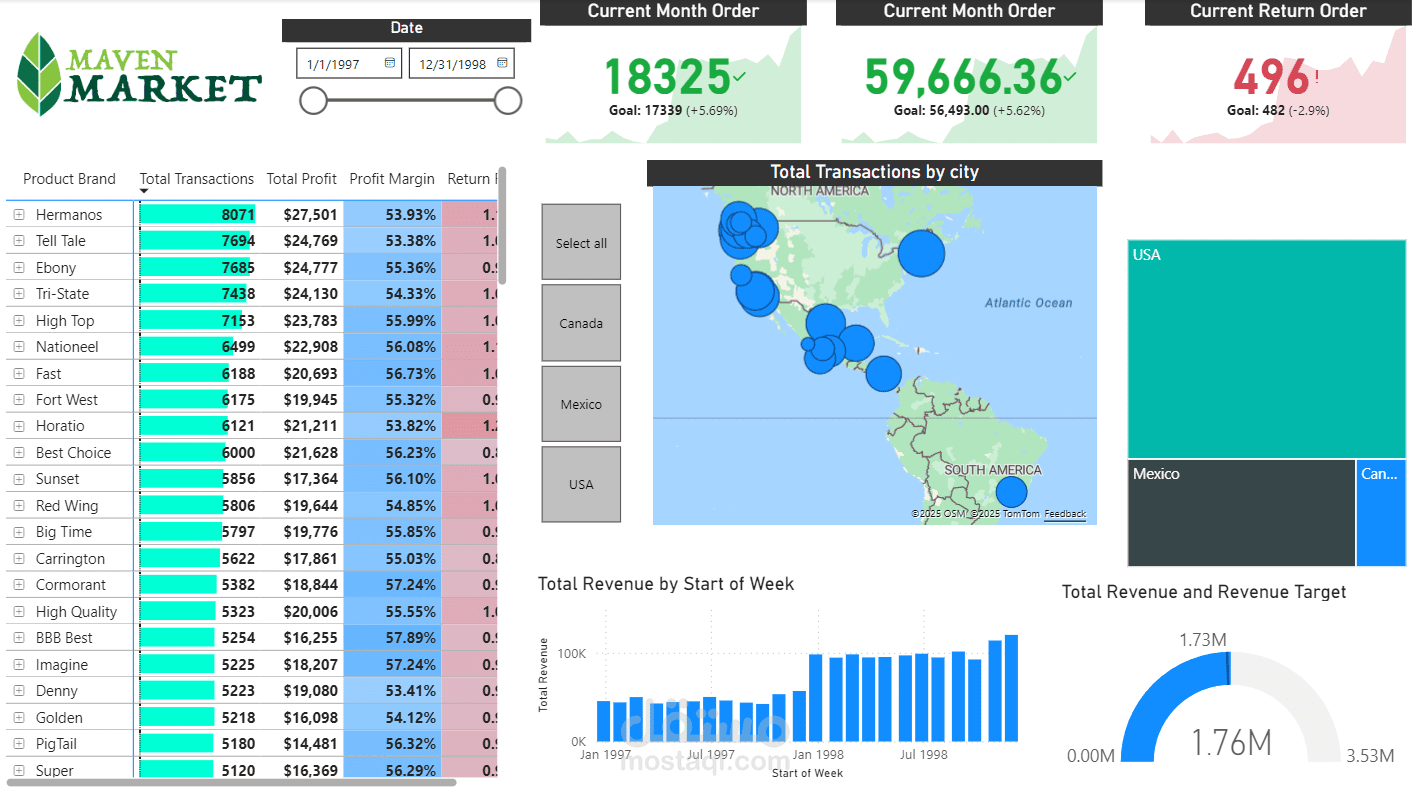Click Denny total profit $19,080

[311, 690]
